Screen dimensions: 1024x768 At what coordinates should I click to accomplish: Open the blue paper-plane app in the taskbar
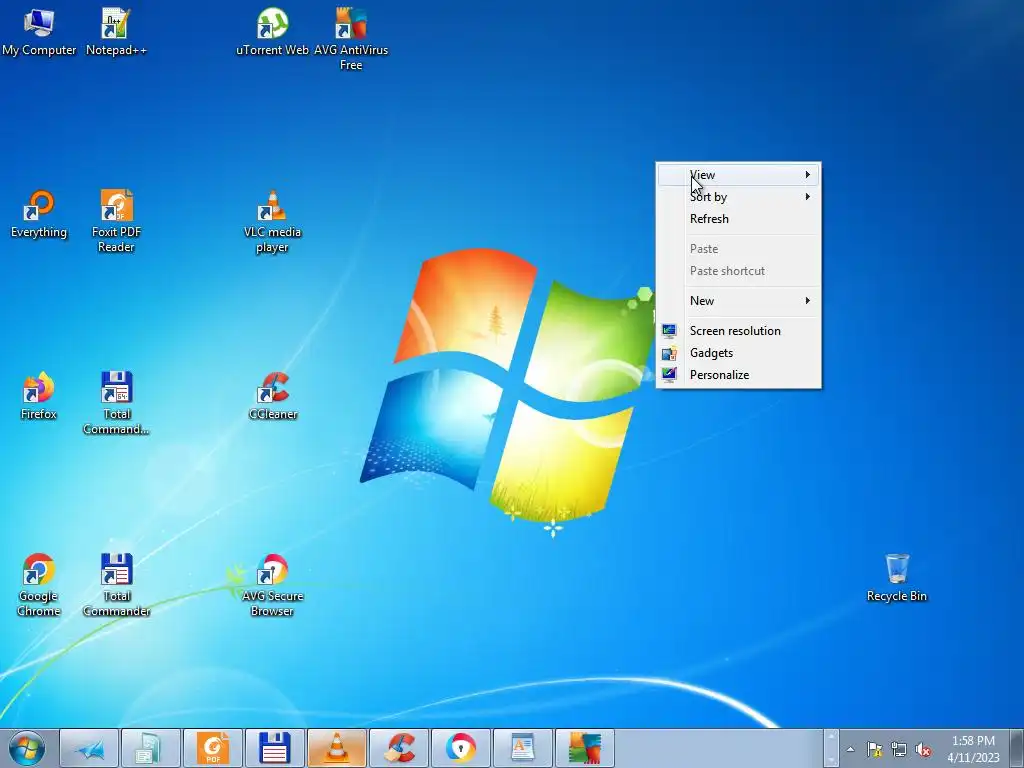click(x=89, y=748)
